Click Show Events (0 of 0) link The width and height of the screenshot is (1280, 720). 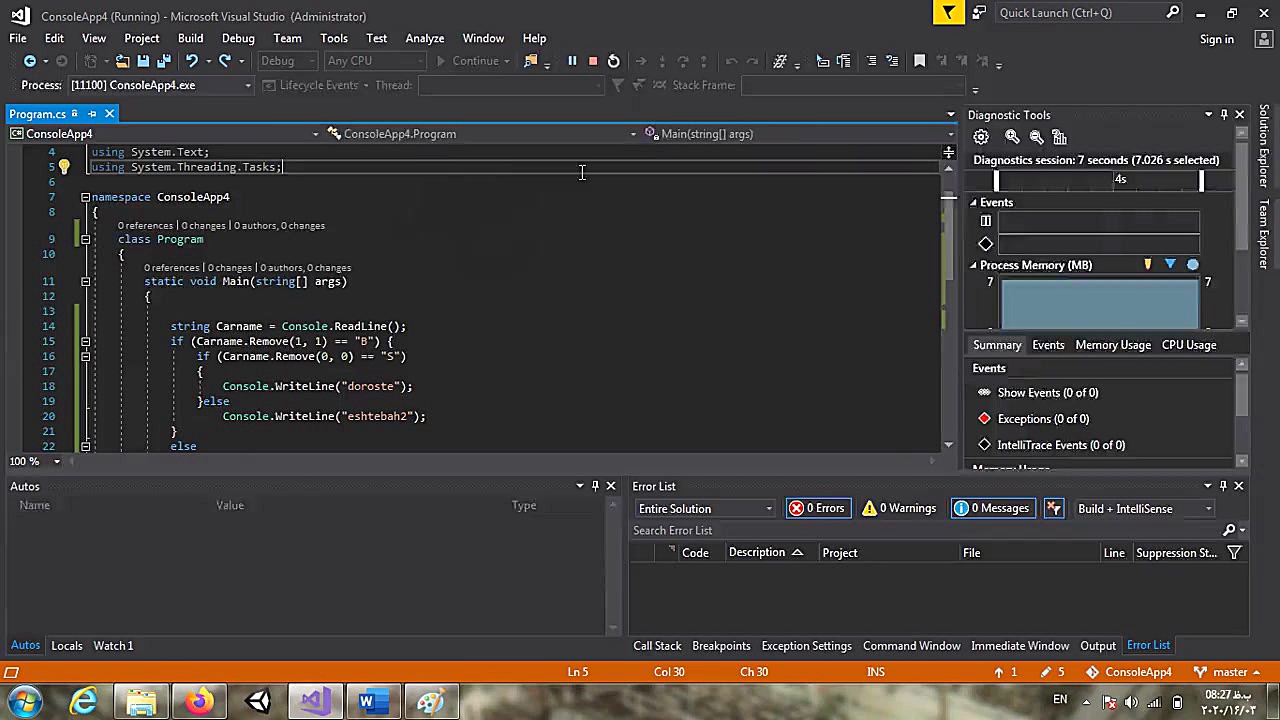[1047, 393]
